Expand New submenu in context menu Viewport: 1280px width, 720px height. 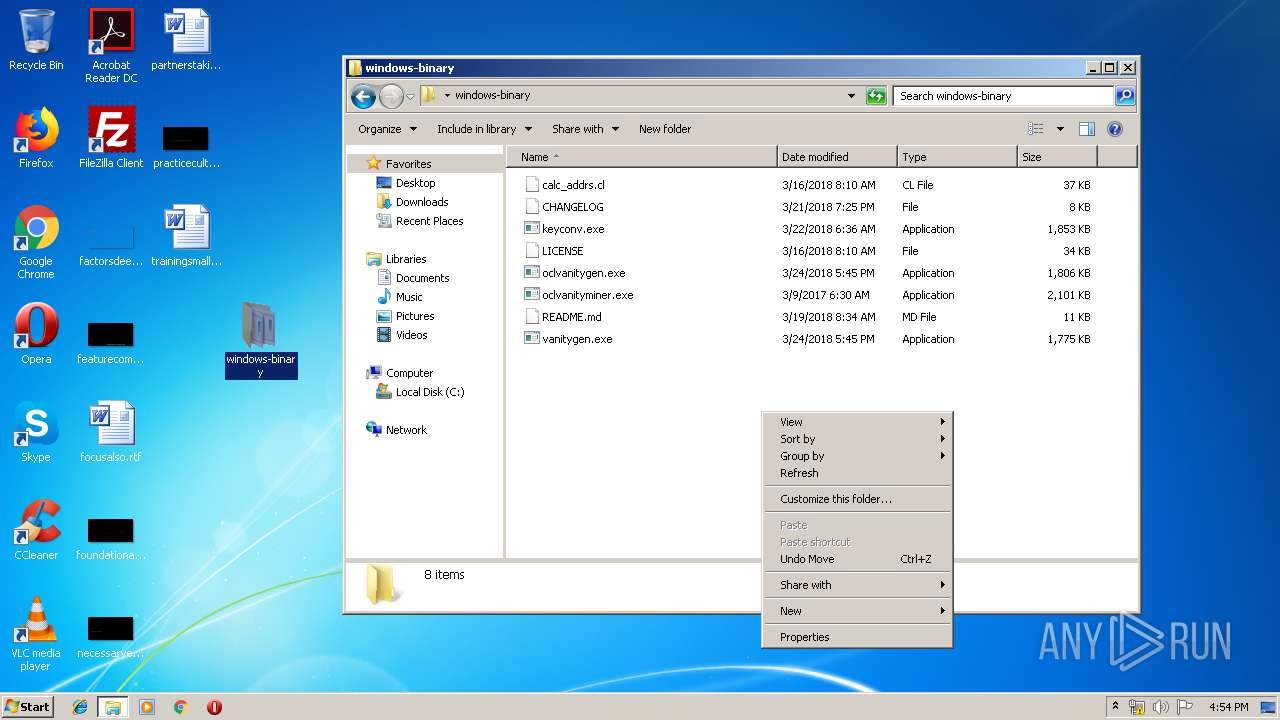858,611
